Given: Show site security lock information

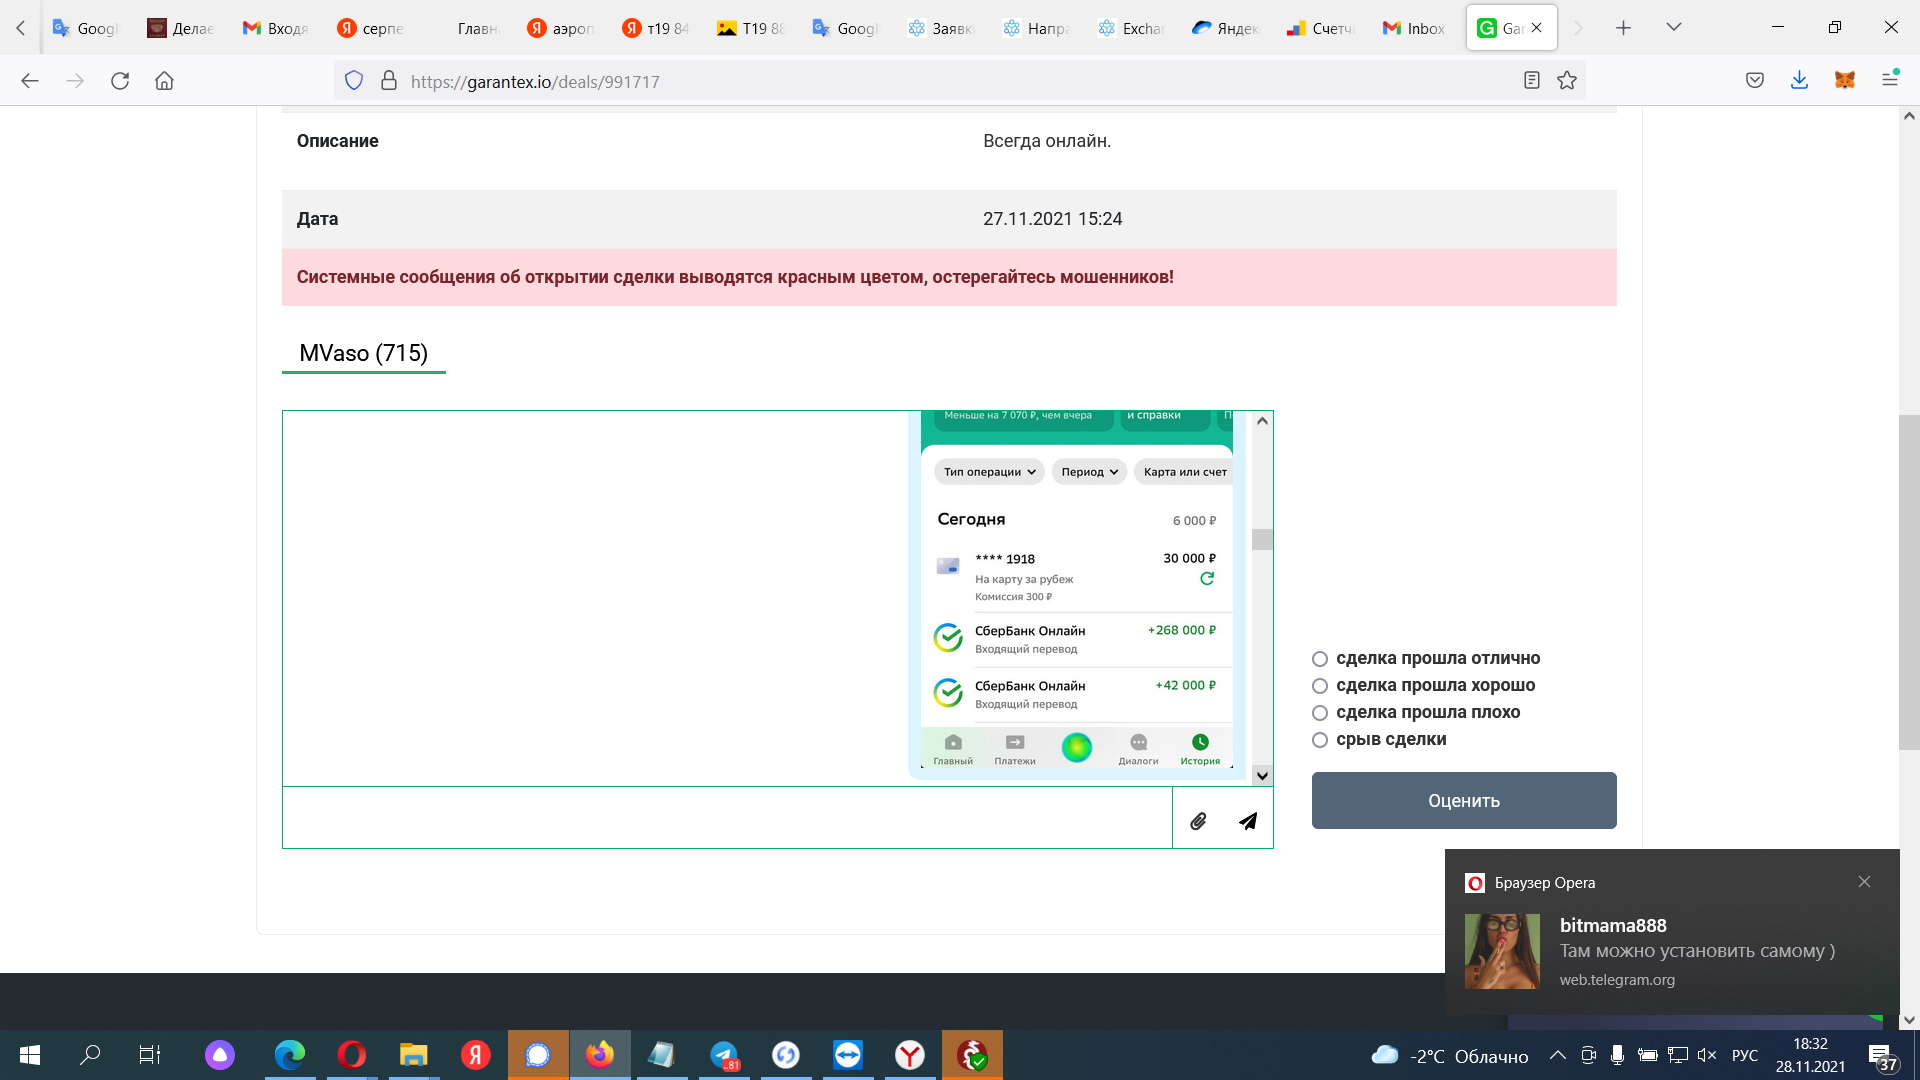Looking at the screenshot, I should click(389, 81).
